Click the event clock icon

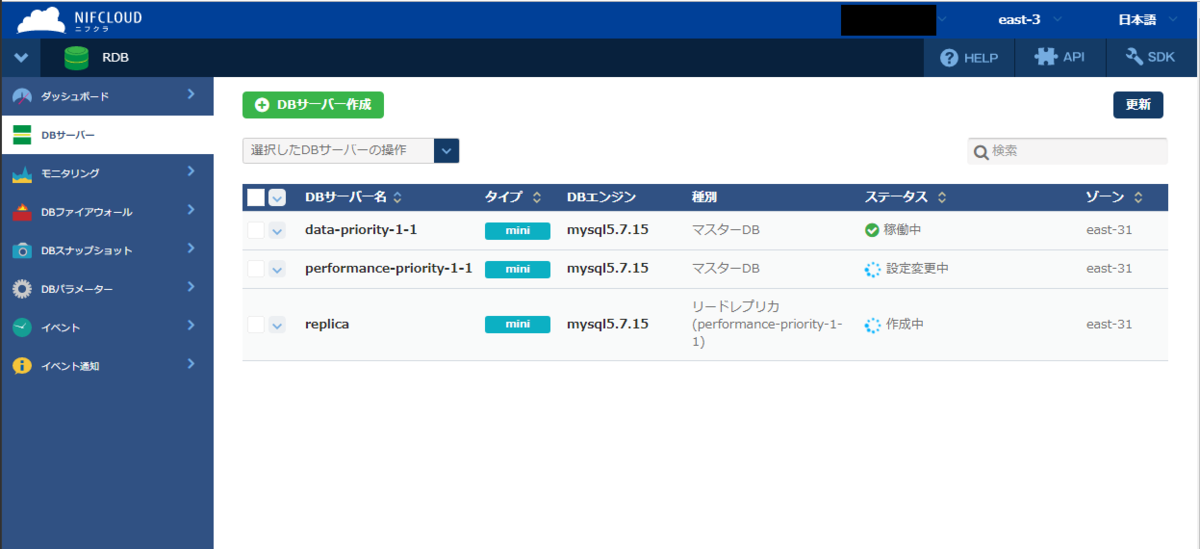click(x=23, y=327)
